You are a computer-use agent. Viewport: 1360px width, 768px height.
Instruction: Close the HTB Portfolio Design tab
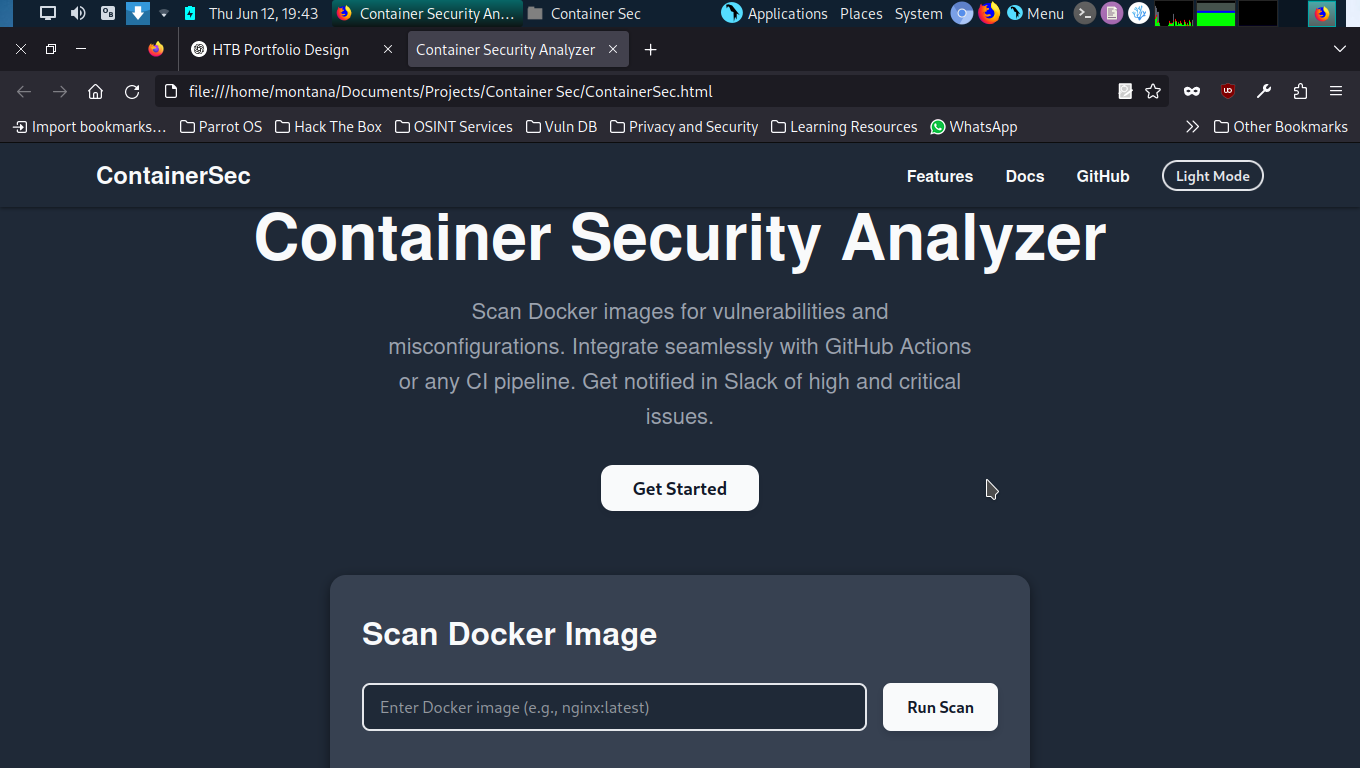[388, 49]
